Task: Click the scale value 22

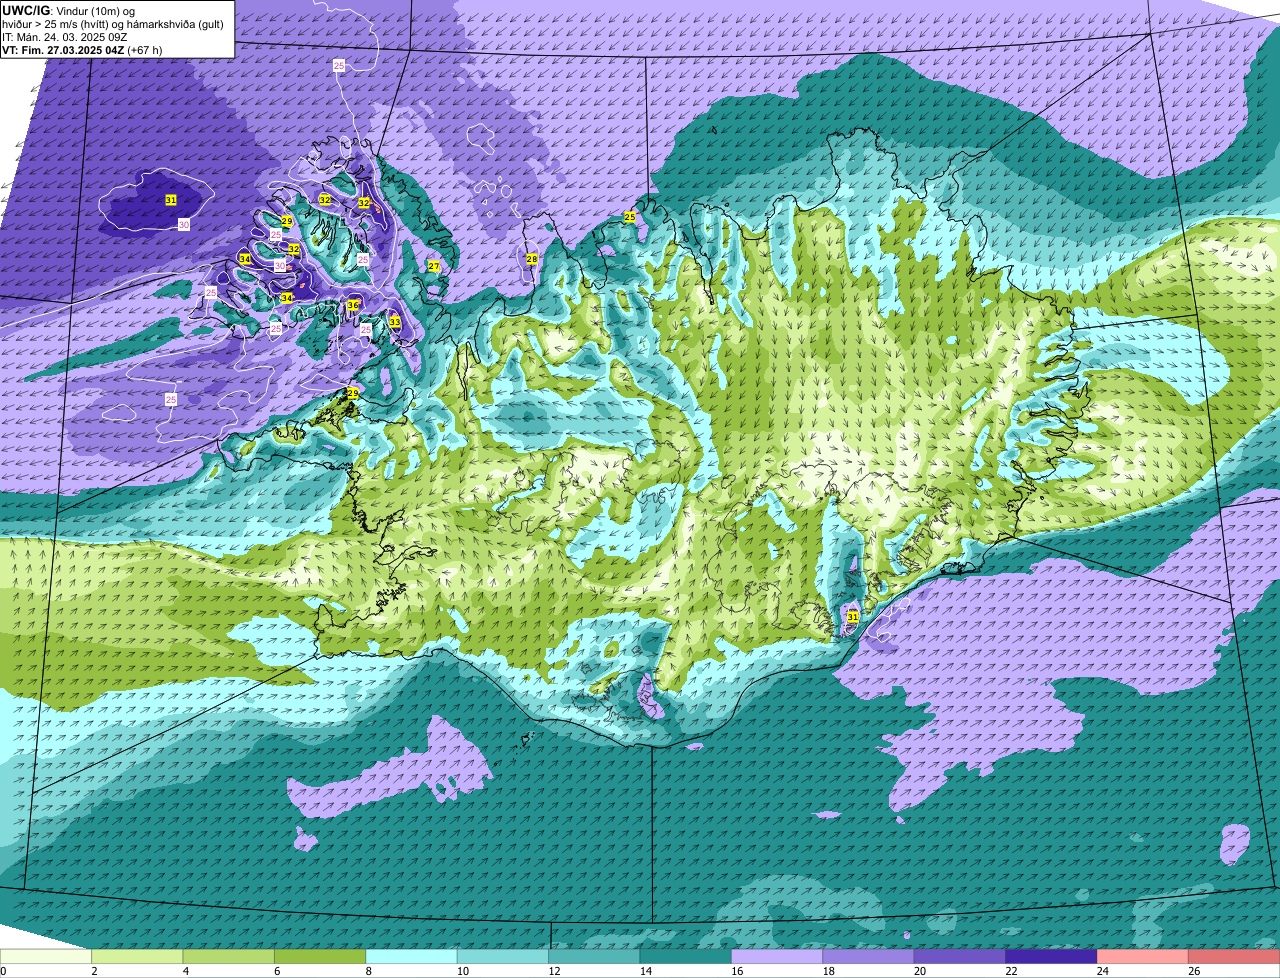Action: click(x=1011, y=970)
